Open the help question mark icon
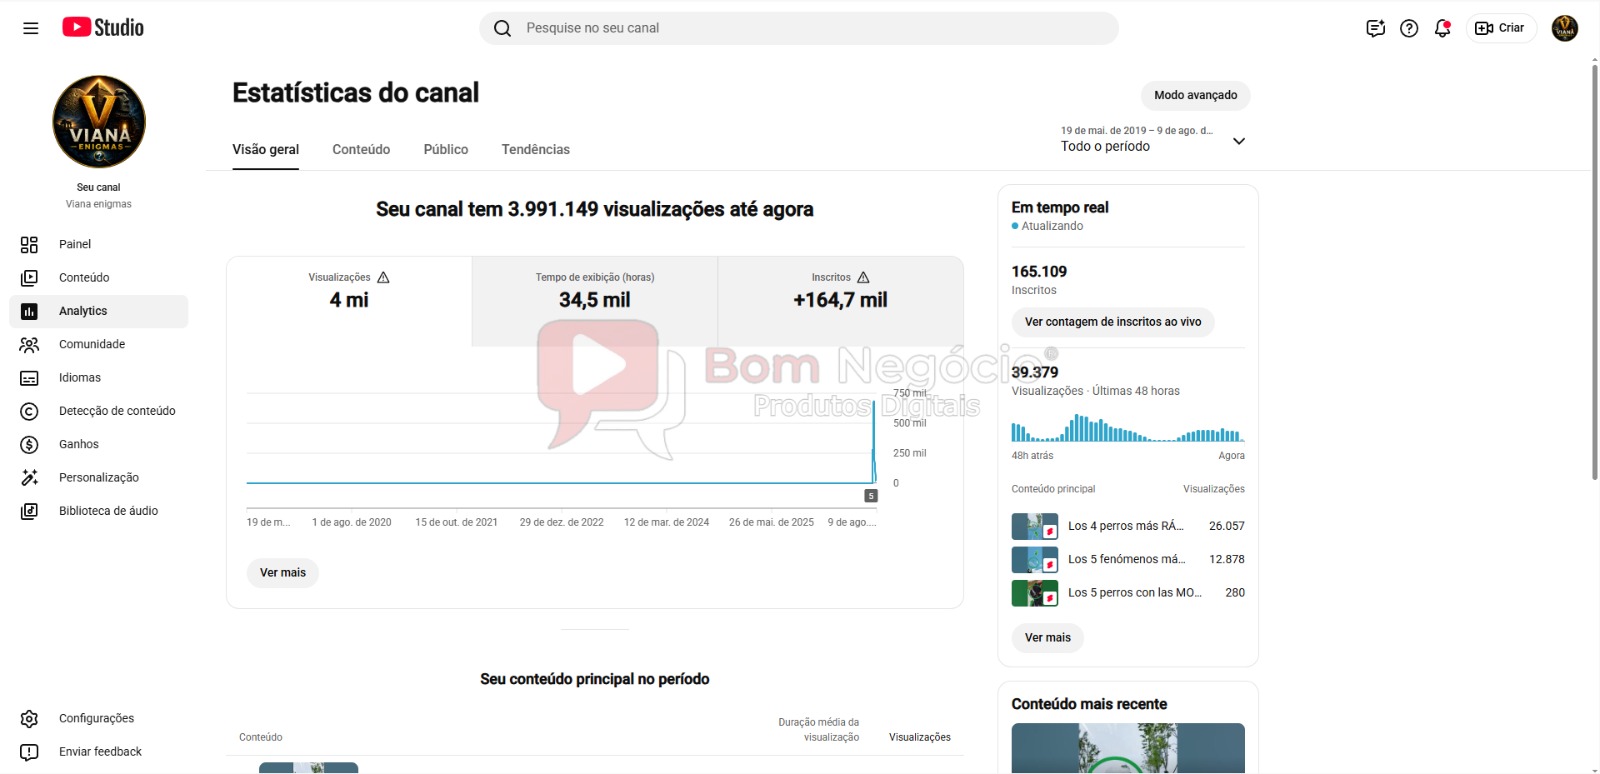Image resolution: width=1600 pixels, height=774 pixels. click(x=1409, y=28)
